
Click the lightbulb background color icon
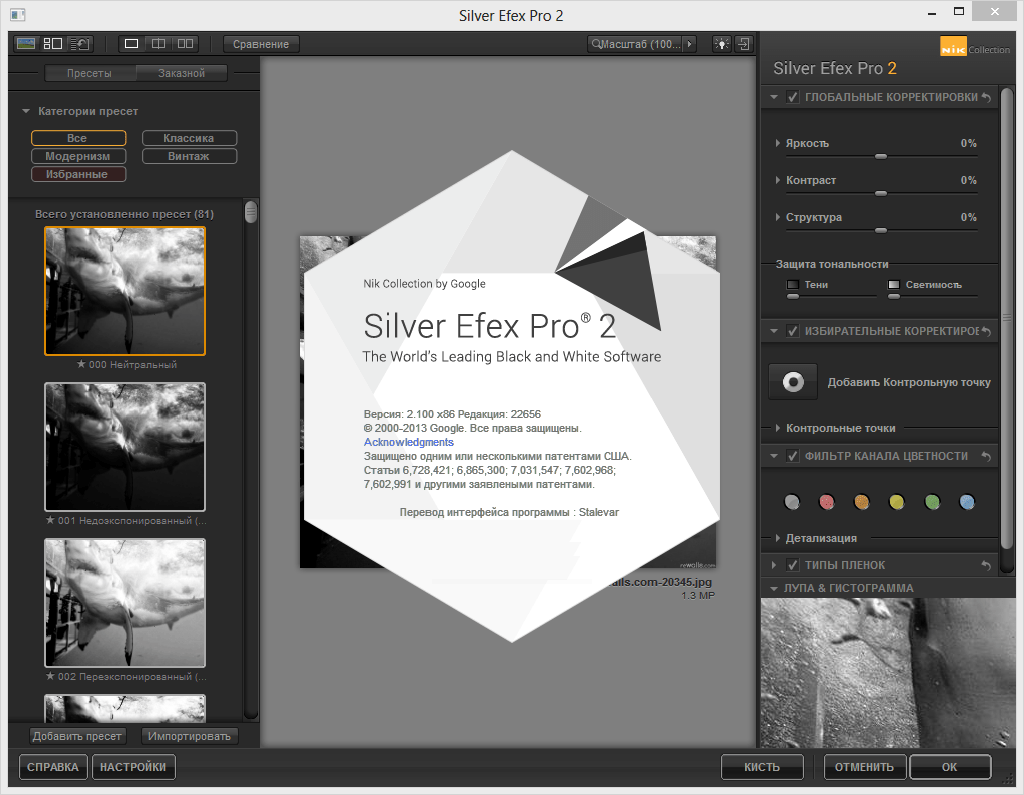(720, 44)
